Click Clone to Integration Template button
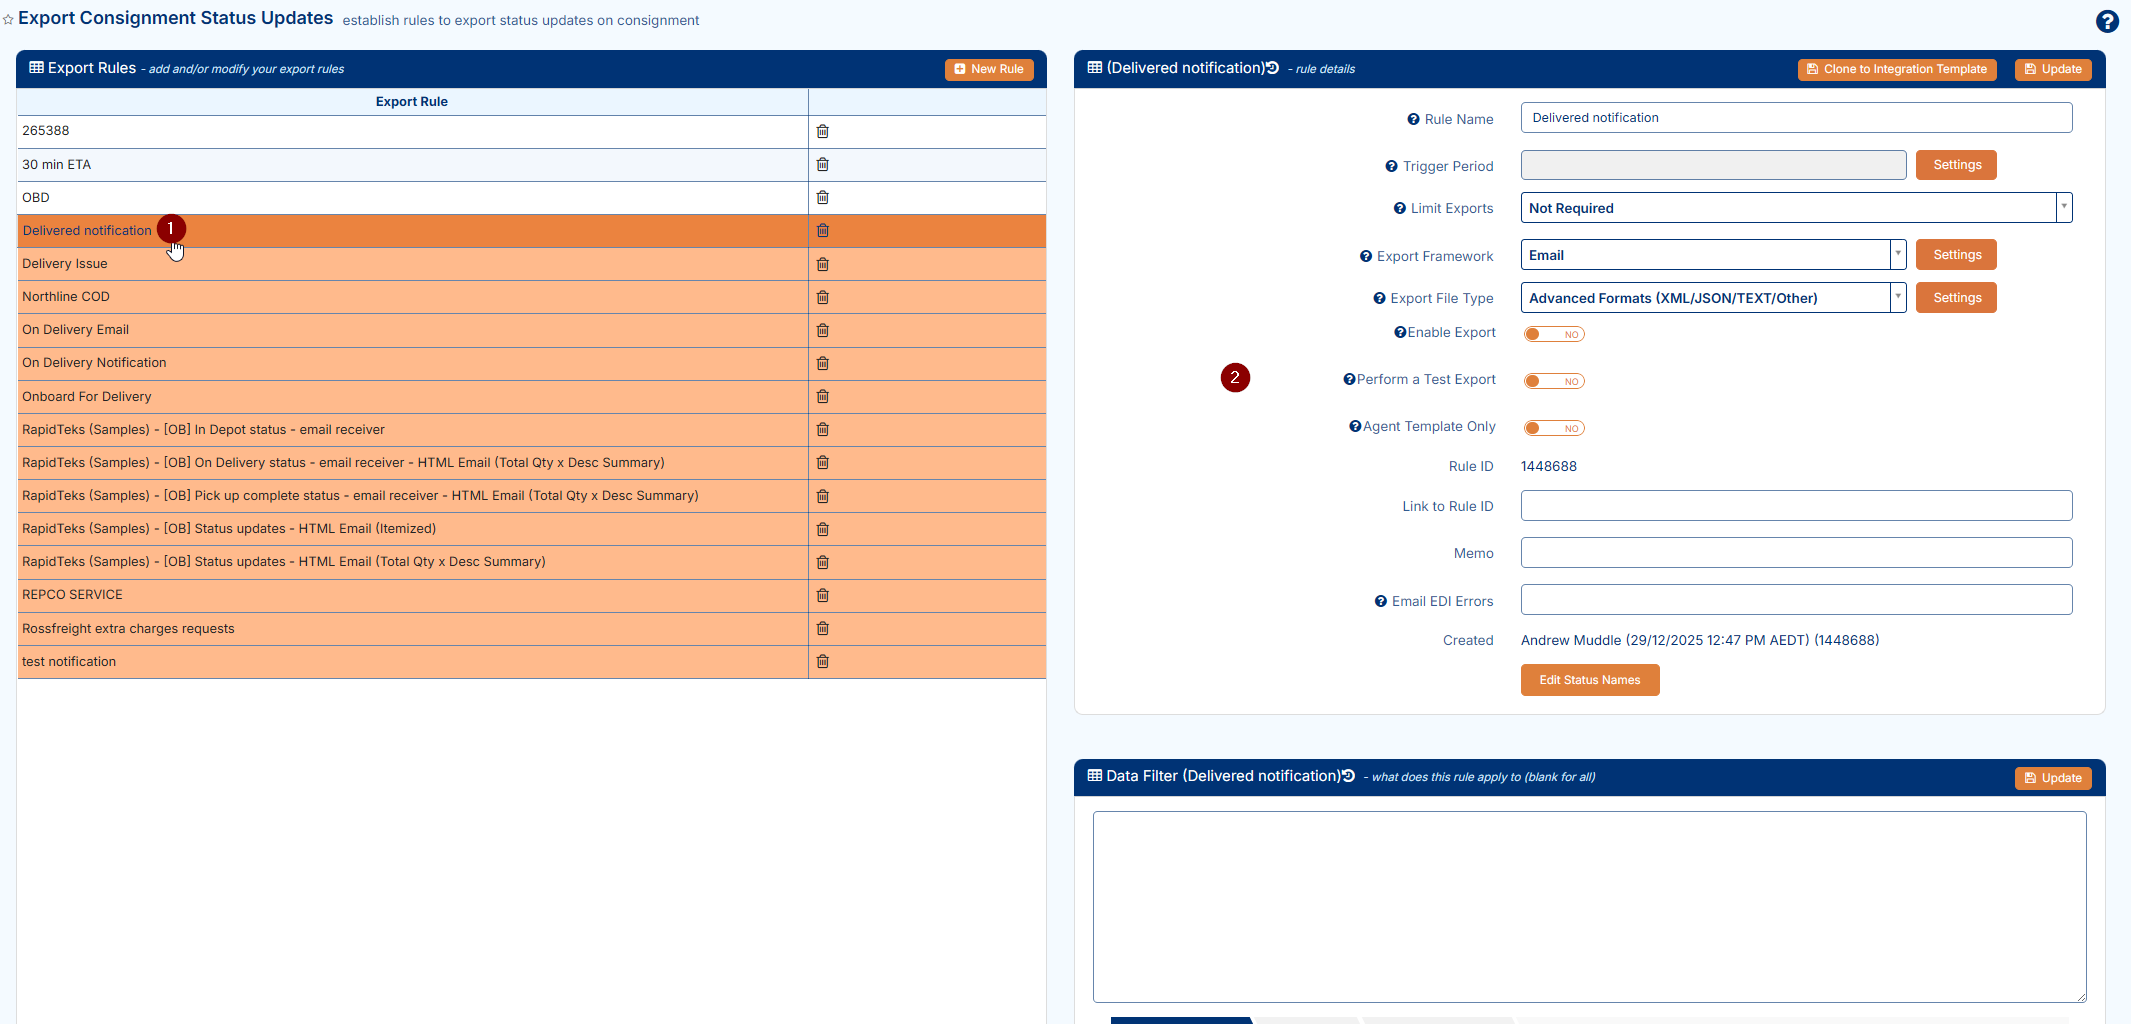The width and height of the screenshot is (2131, 1024). coord(1896,69)
